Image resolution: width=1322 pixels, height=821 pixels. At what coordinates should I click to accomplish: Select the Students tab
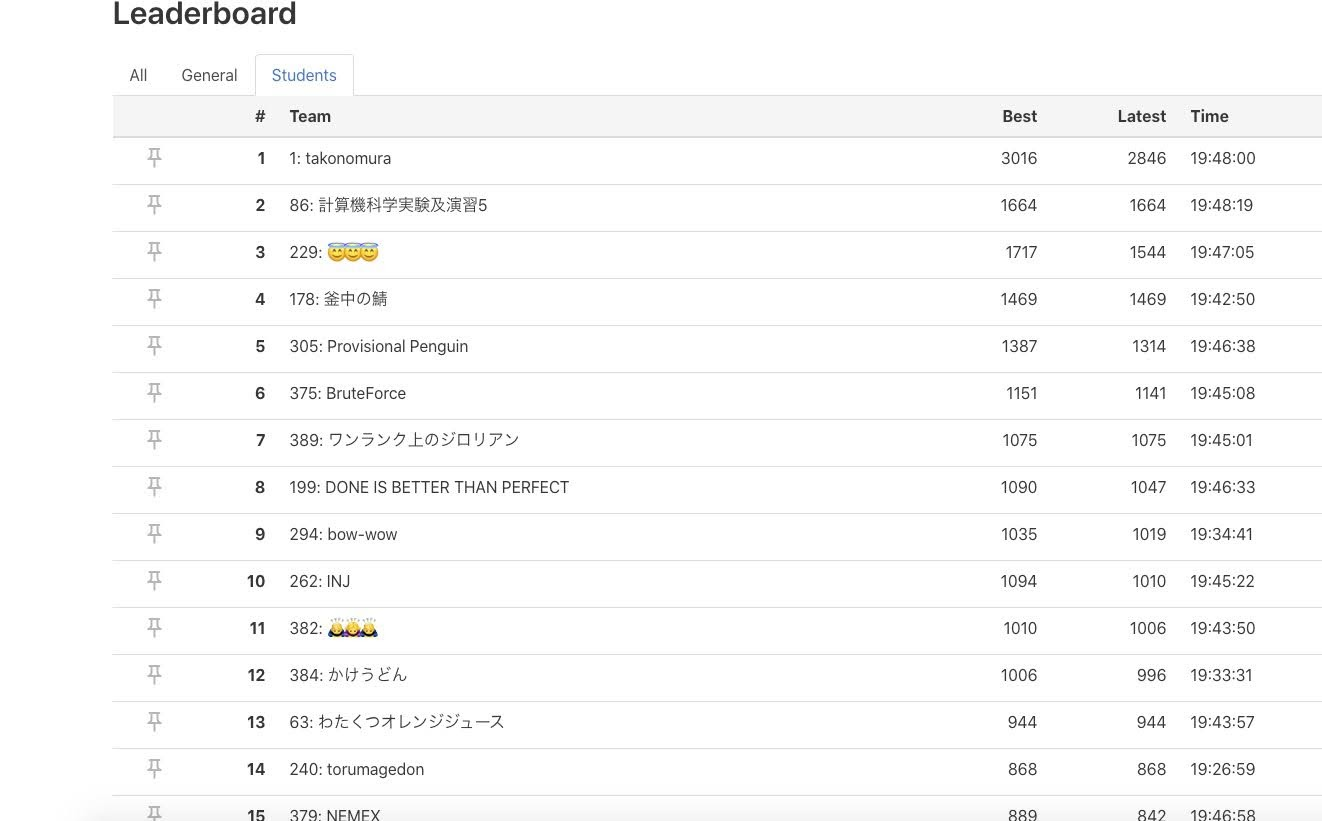304,75
